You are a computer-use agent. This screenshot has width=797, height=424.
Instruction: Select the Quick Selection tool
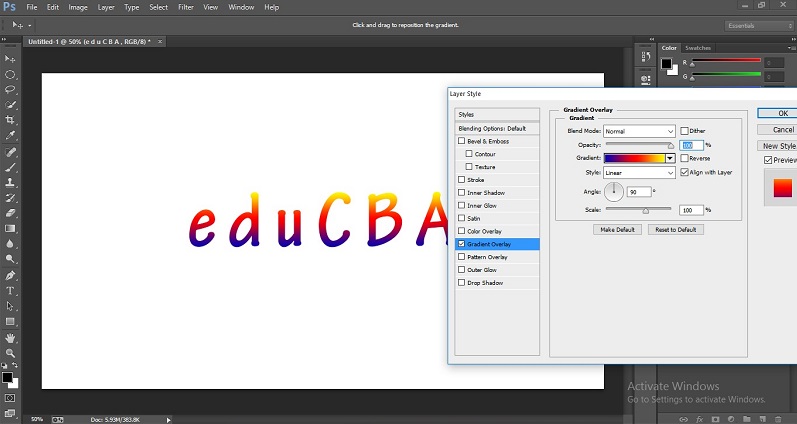pyautogui.click(x=10, y=105)
